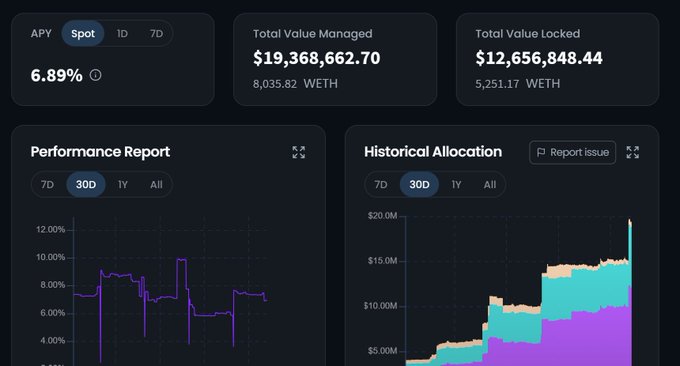This screenshot has height=366, width=680.
Task: Click the 8,035.82 WETH amount
Action: click(x=295, y=84)
